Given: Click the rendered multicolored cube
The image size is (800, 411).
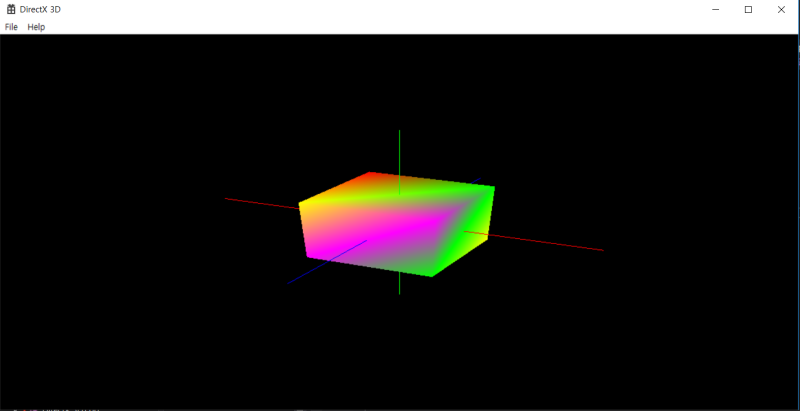Looking at the screenshot, I should [x=396, y=224].
